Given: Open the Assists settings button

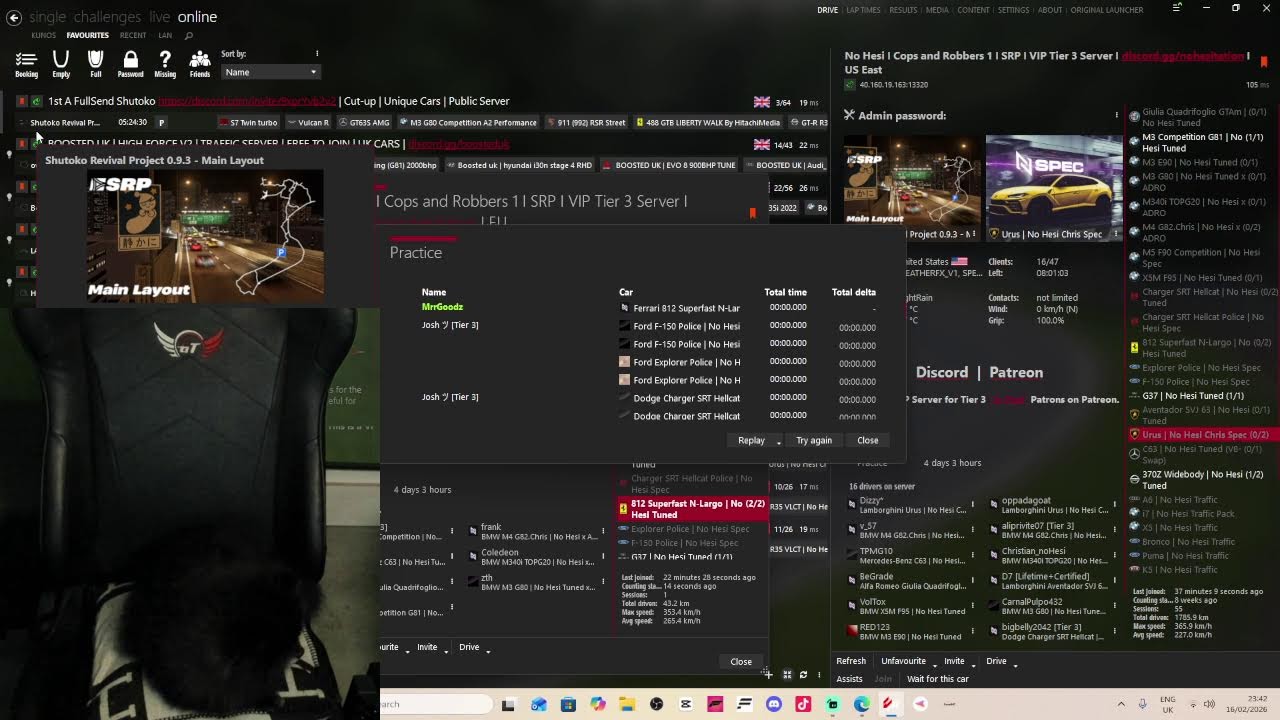Looking at the screenshot, I should 849,679.
